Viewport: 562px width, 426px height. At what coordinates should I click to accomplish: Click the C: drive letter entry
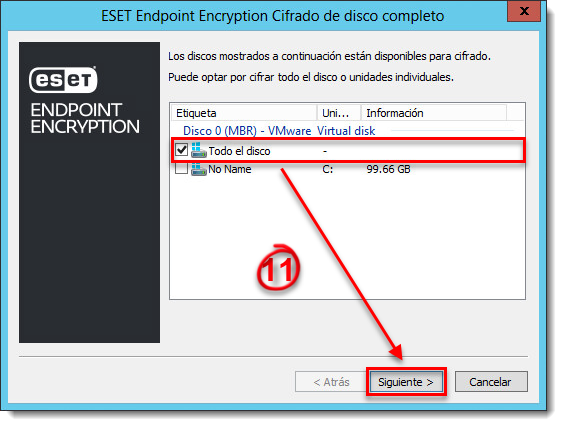point(328,169)
